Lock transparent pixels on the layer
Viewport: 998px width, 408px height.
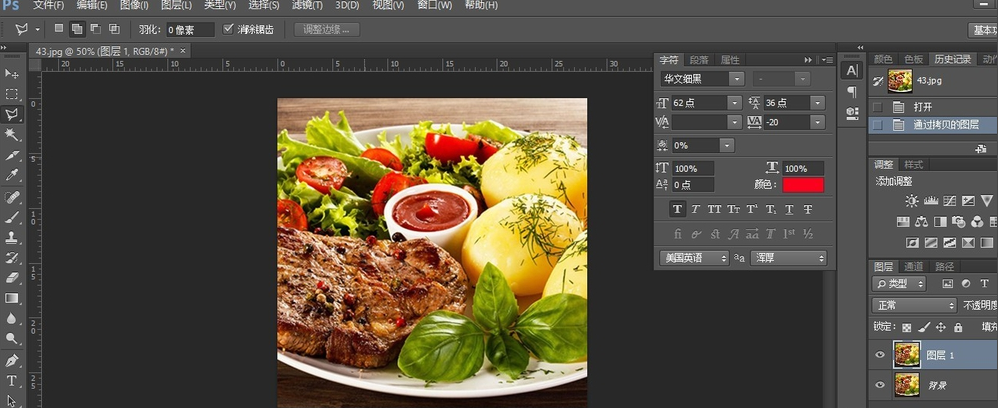(x=906, y=328)
